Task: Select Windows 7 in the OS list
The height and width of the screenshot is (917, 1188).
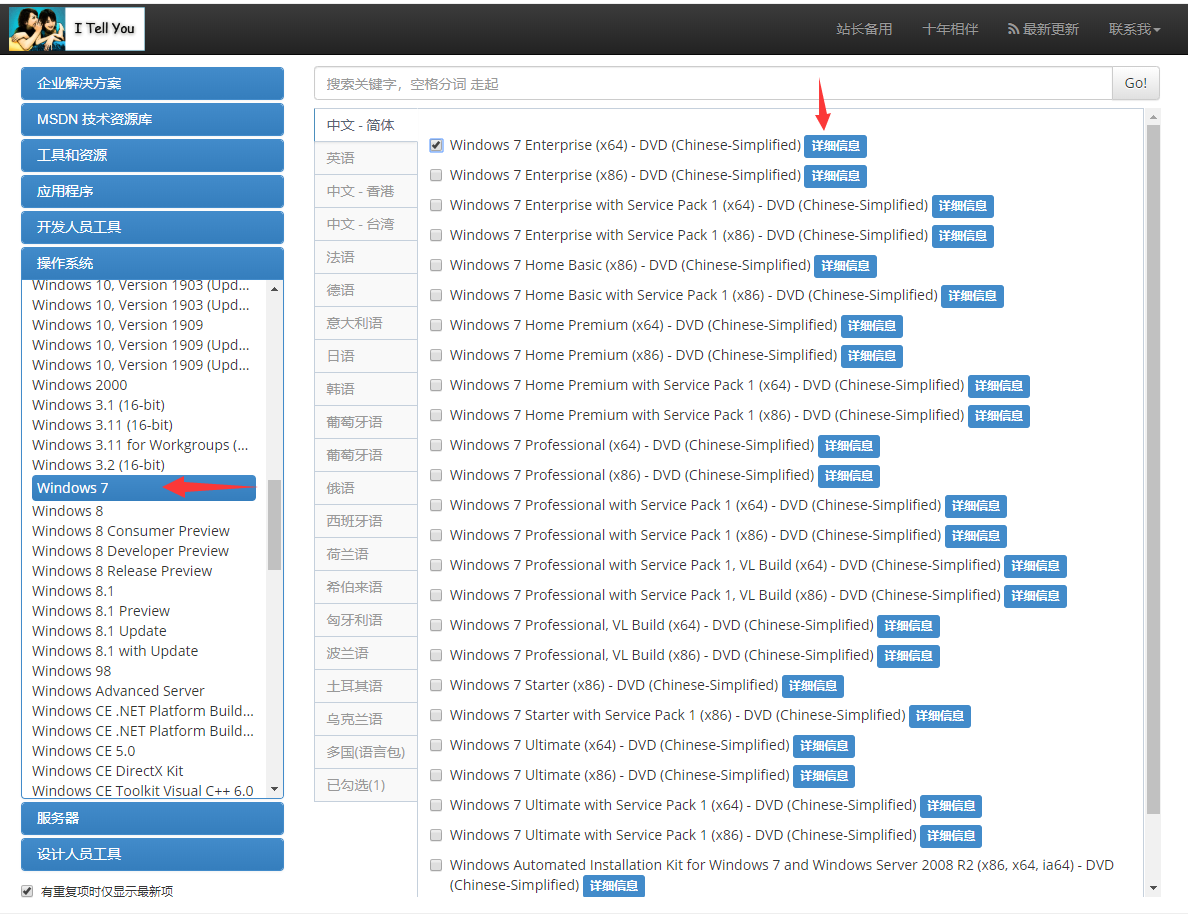Action: point(144,488)
